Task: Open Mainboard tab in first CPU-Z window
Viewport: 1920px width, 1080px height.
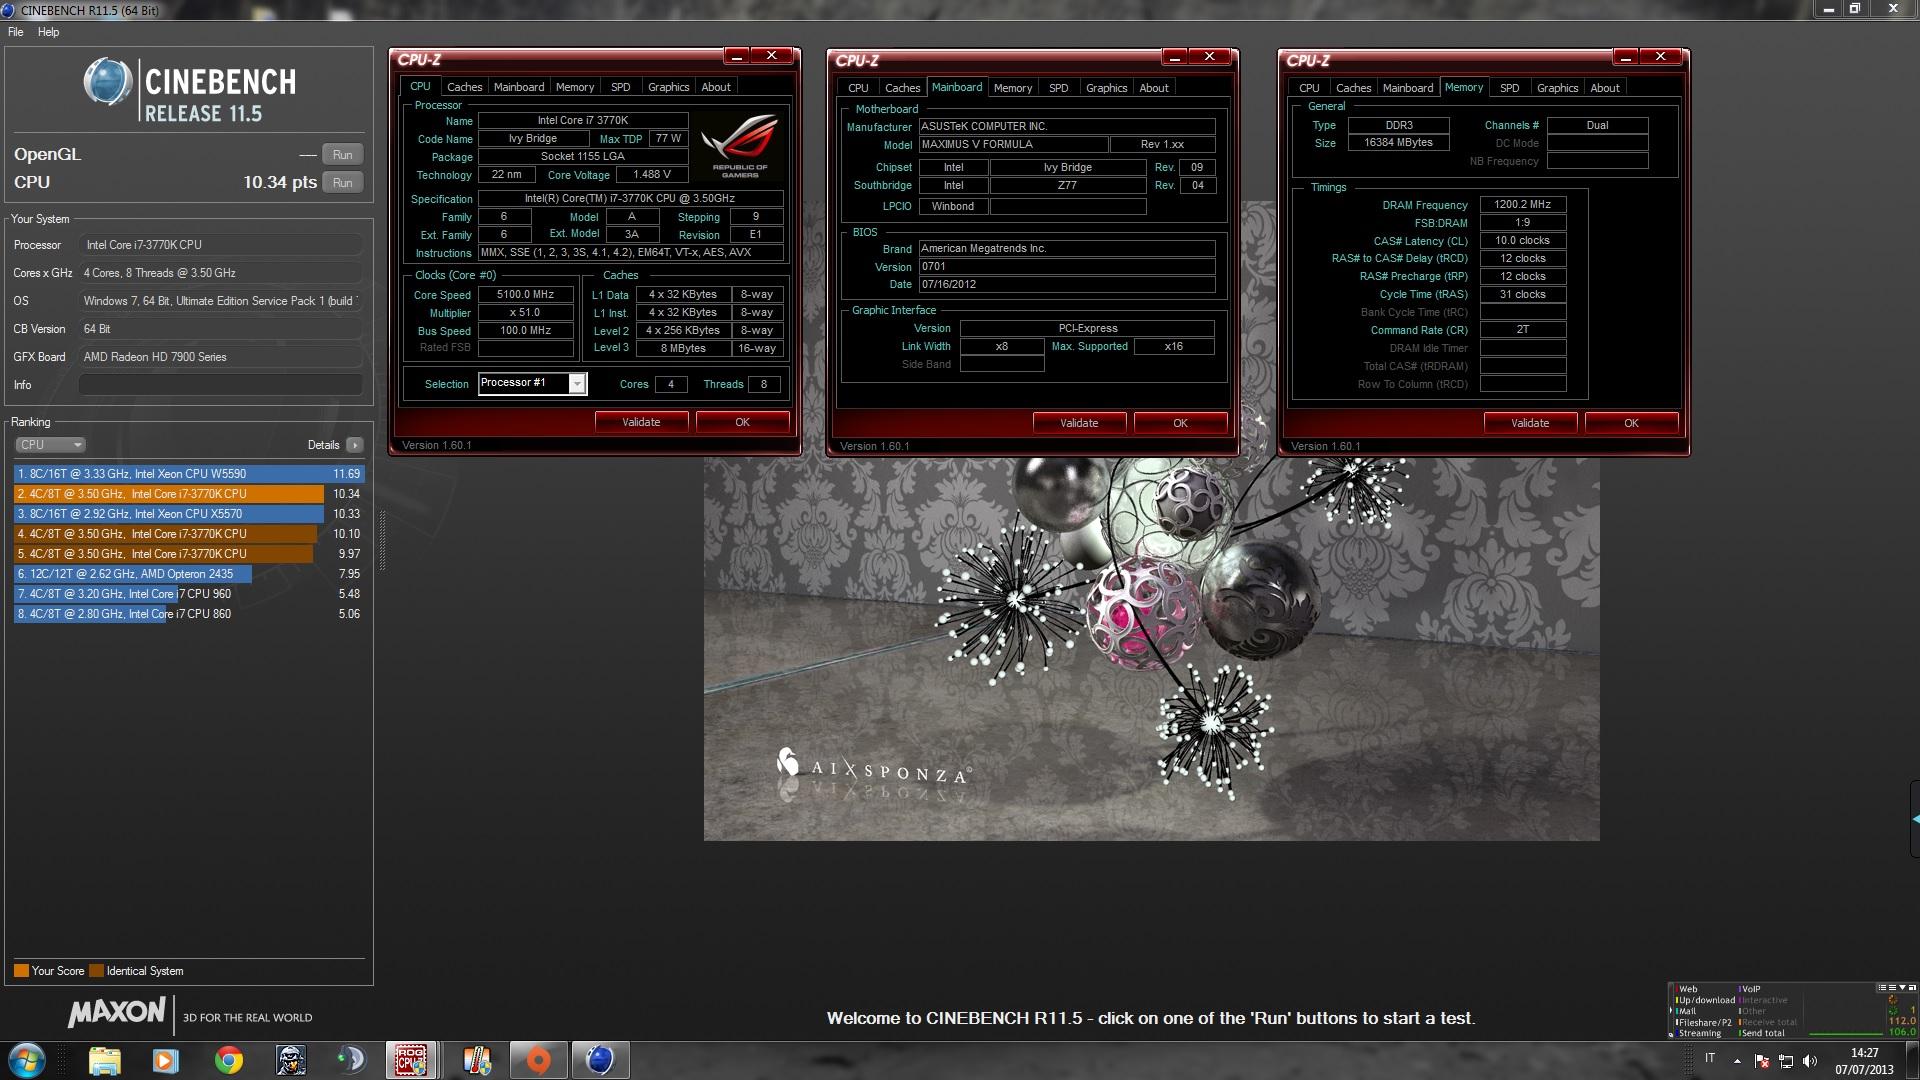Action: pyautogui.click(x=519, y=87)
